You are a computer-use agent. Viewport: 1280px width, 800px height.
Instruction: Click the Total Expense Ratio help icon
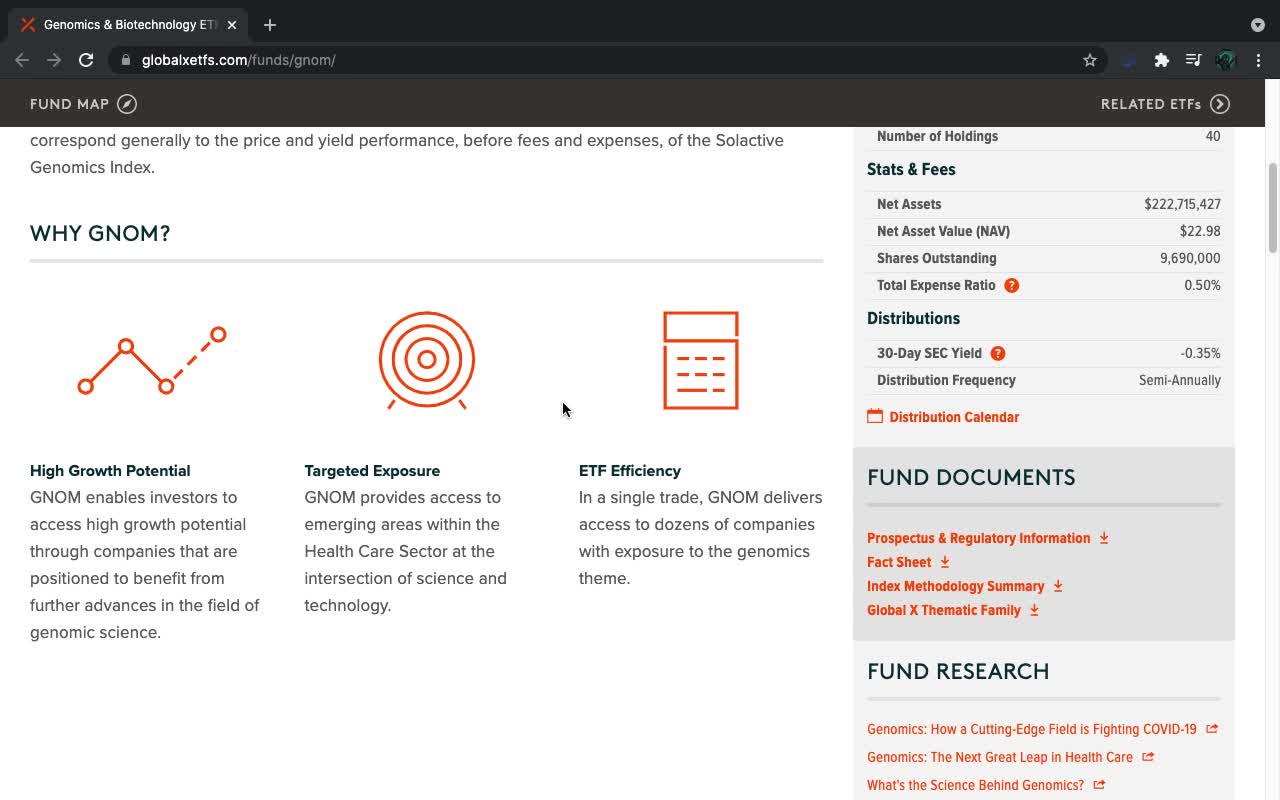pyautogui.click(x=1012, y=285)
